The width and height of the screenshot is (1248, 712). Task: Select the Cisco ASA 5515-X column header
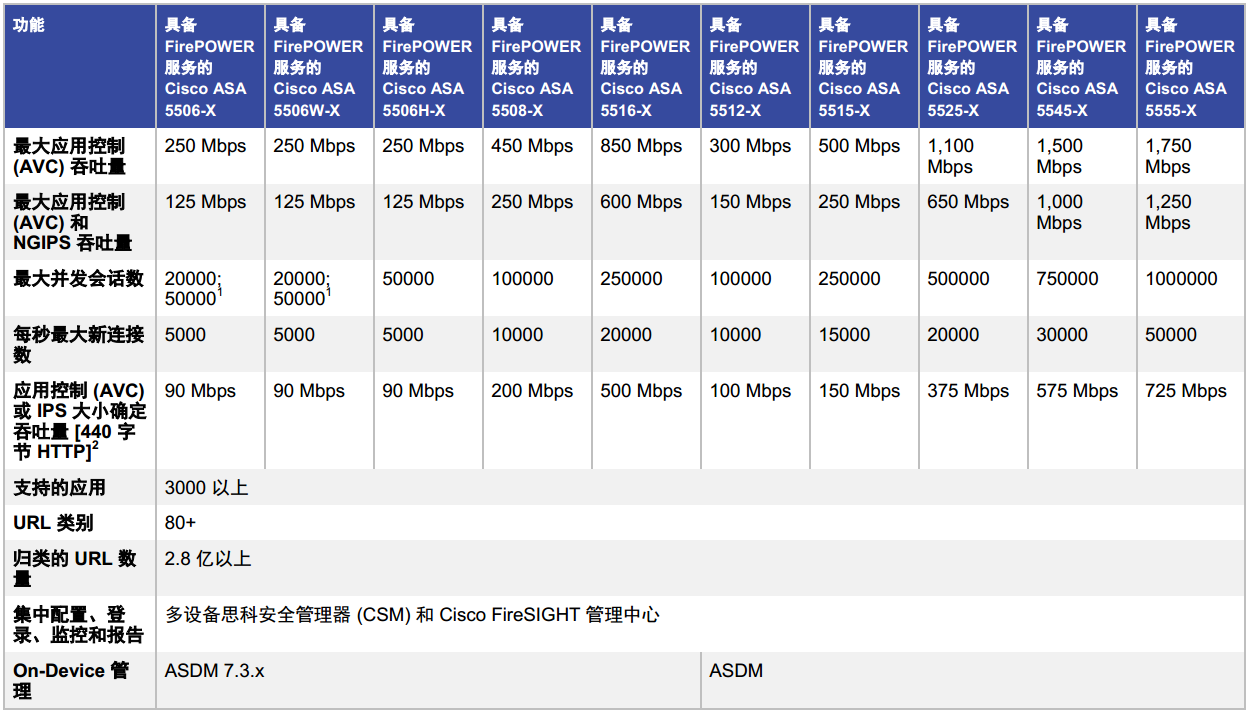click(864, 67)
